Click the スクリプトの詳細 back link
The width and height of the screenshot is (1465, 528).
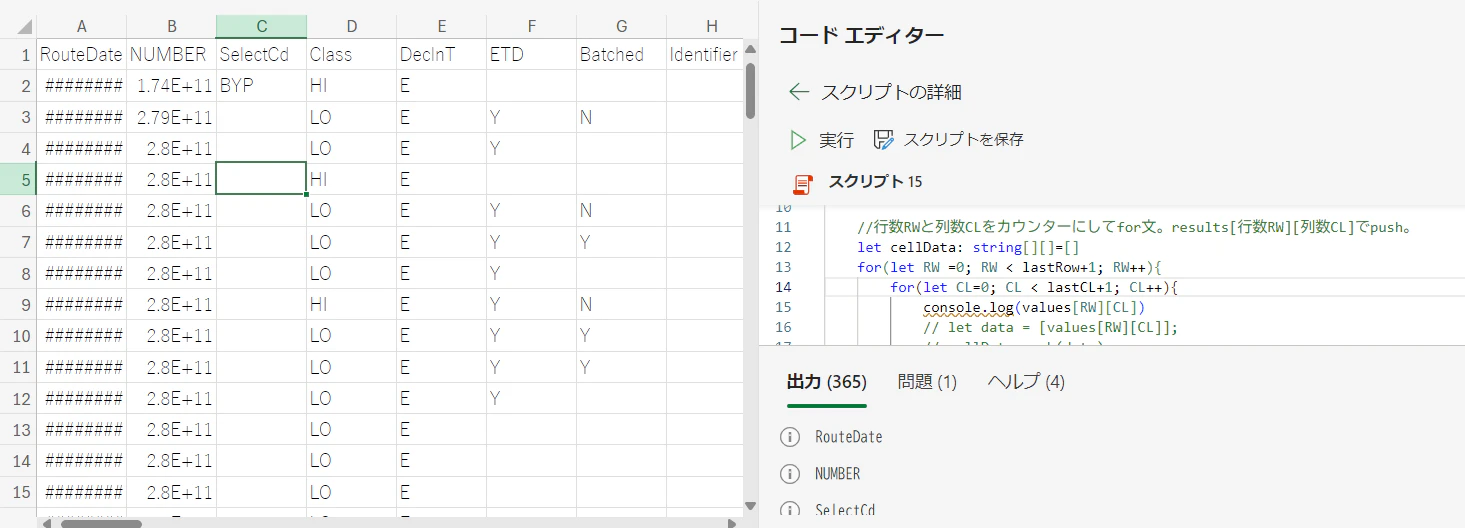coord(891,92)
